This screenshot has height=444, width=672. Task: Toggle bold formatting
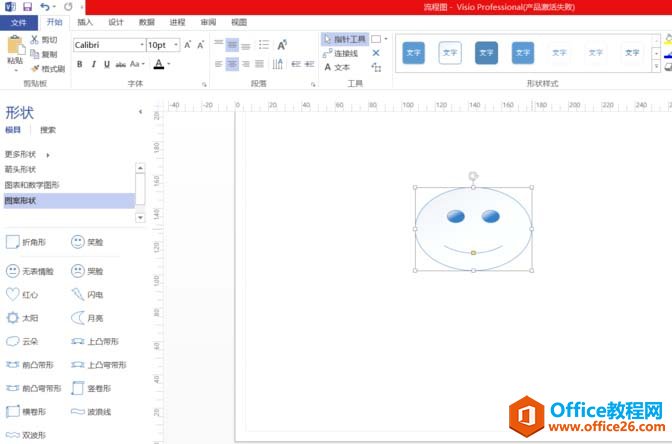(80, 64)
